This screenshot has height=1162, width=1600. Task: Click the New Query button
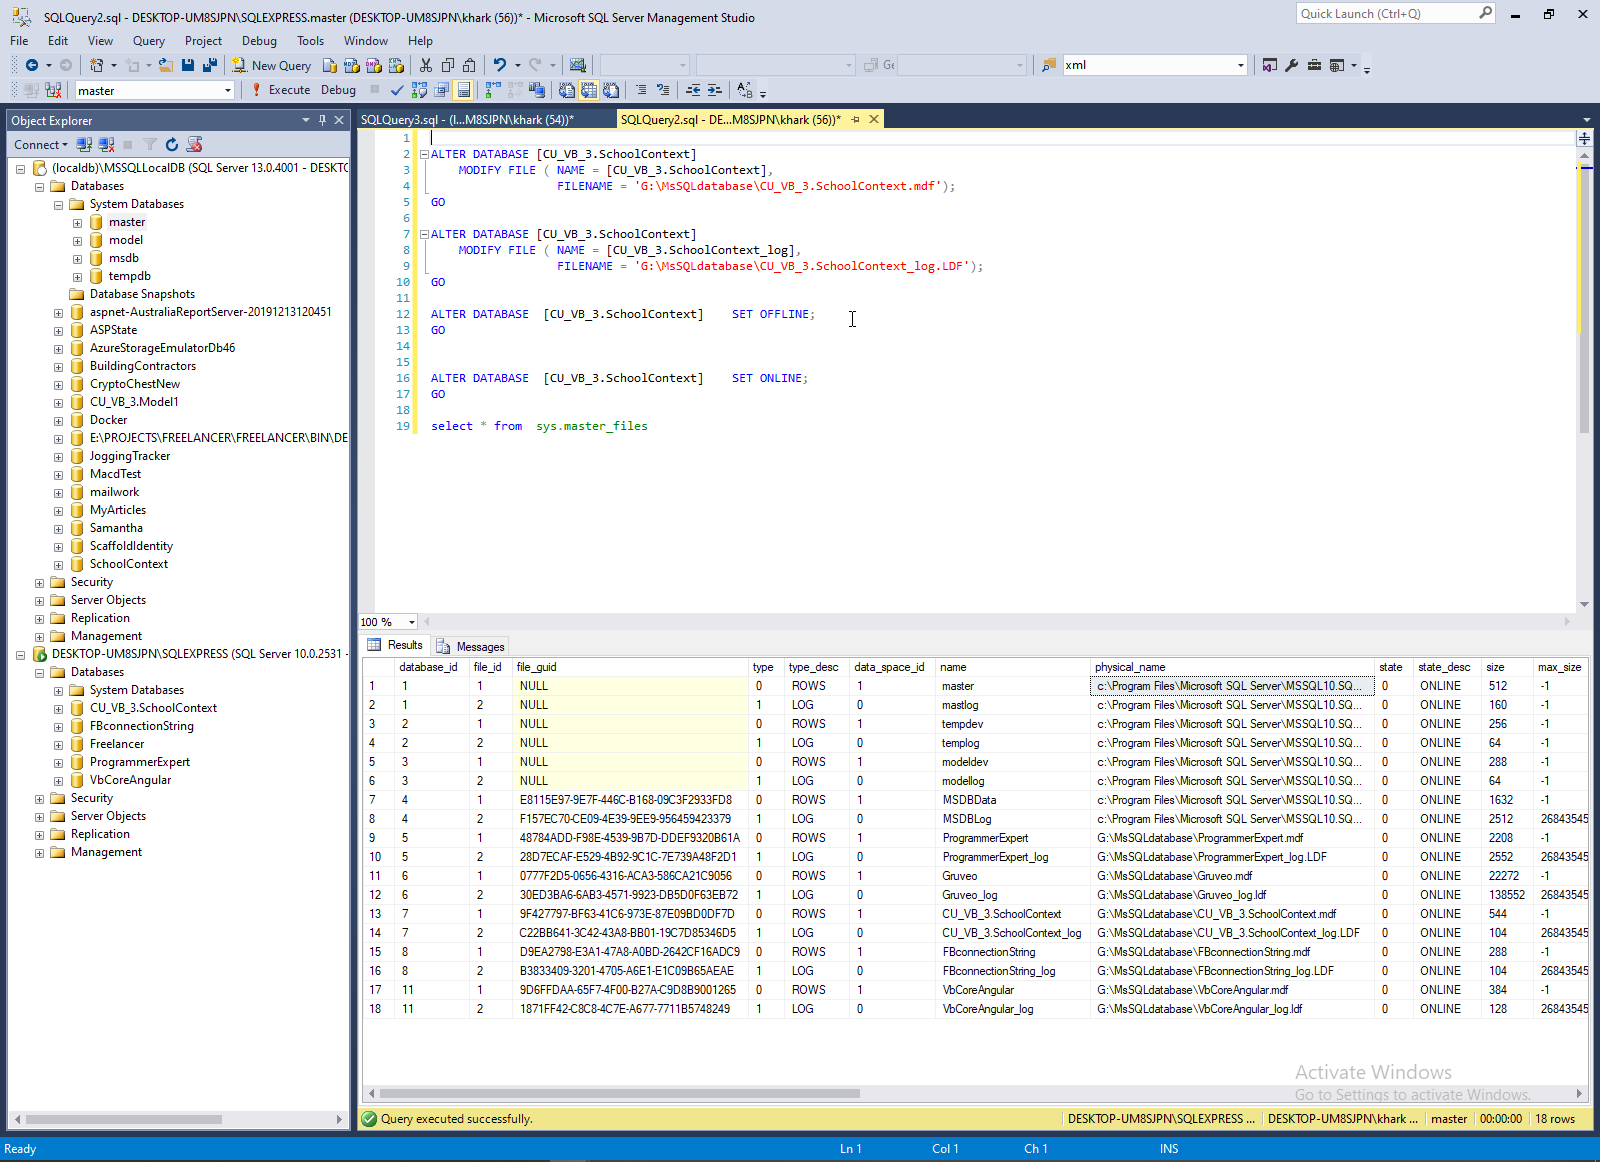[x=272, y=65]
